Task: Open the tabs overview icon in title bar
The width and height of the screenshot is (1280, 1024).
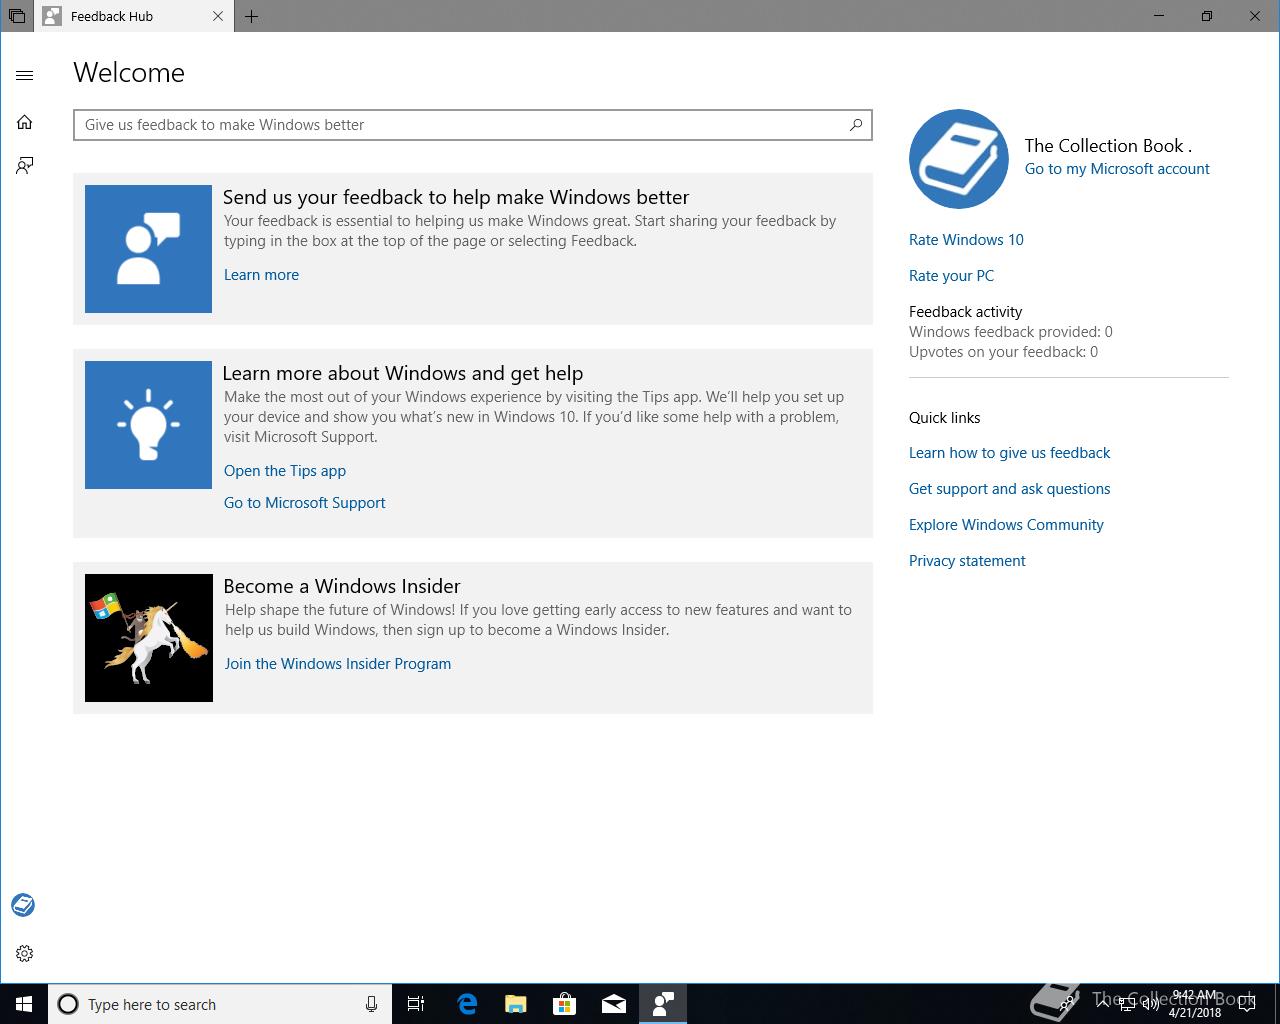Action: tap(17, 16)
